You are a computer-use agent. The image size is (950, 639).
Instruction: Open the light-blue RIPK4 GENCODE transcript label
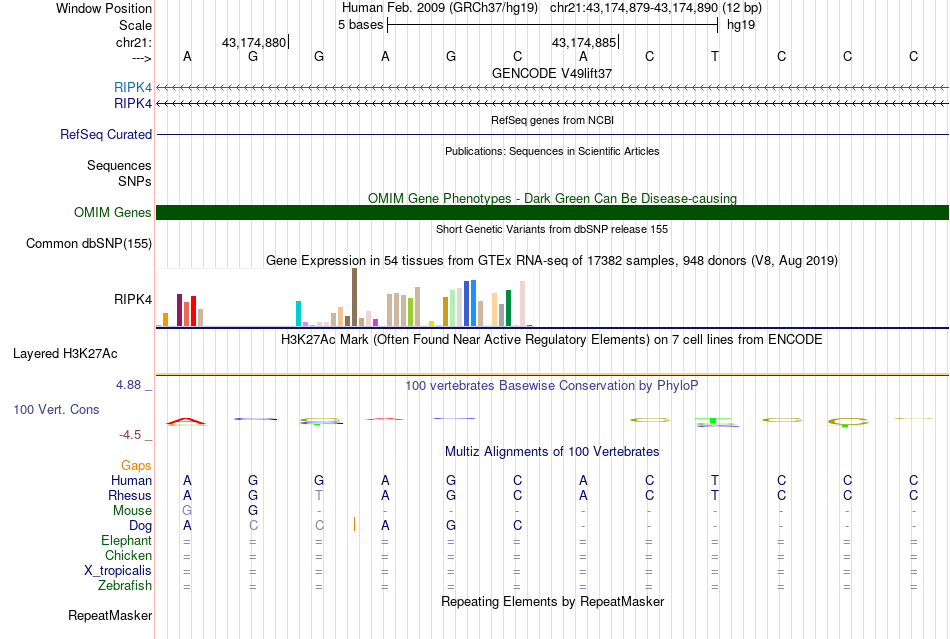(133, 87)
